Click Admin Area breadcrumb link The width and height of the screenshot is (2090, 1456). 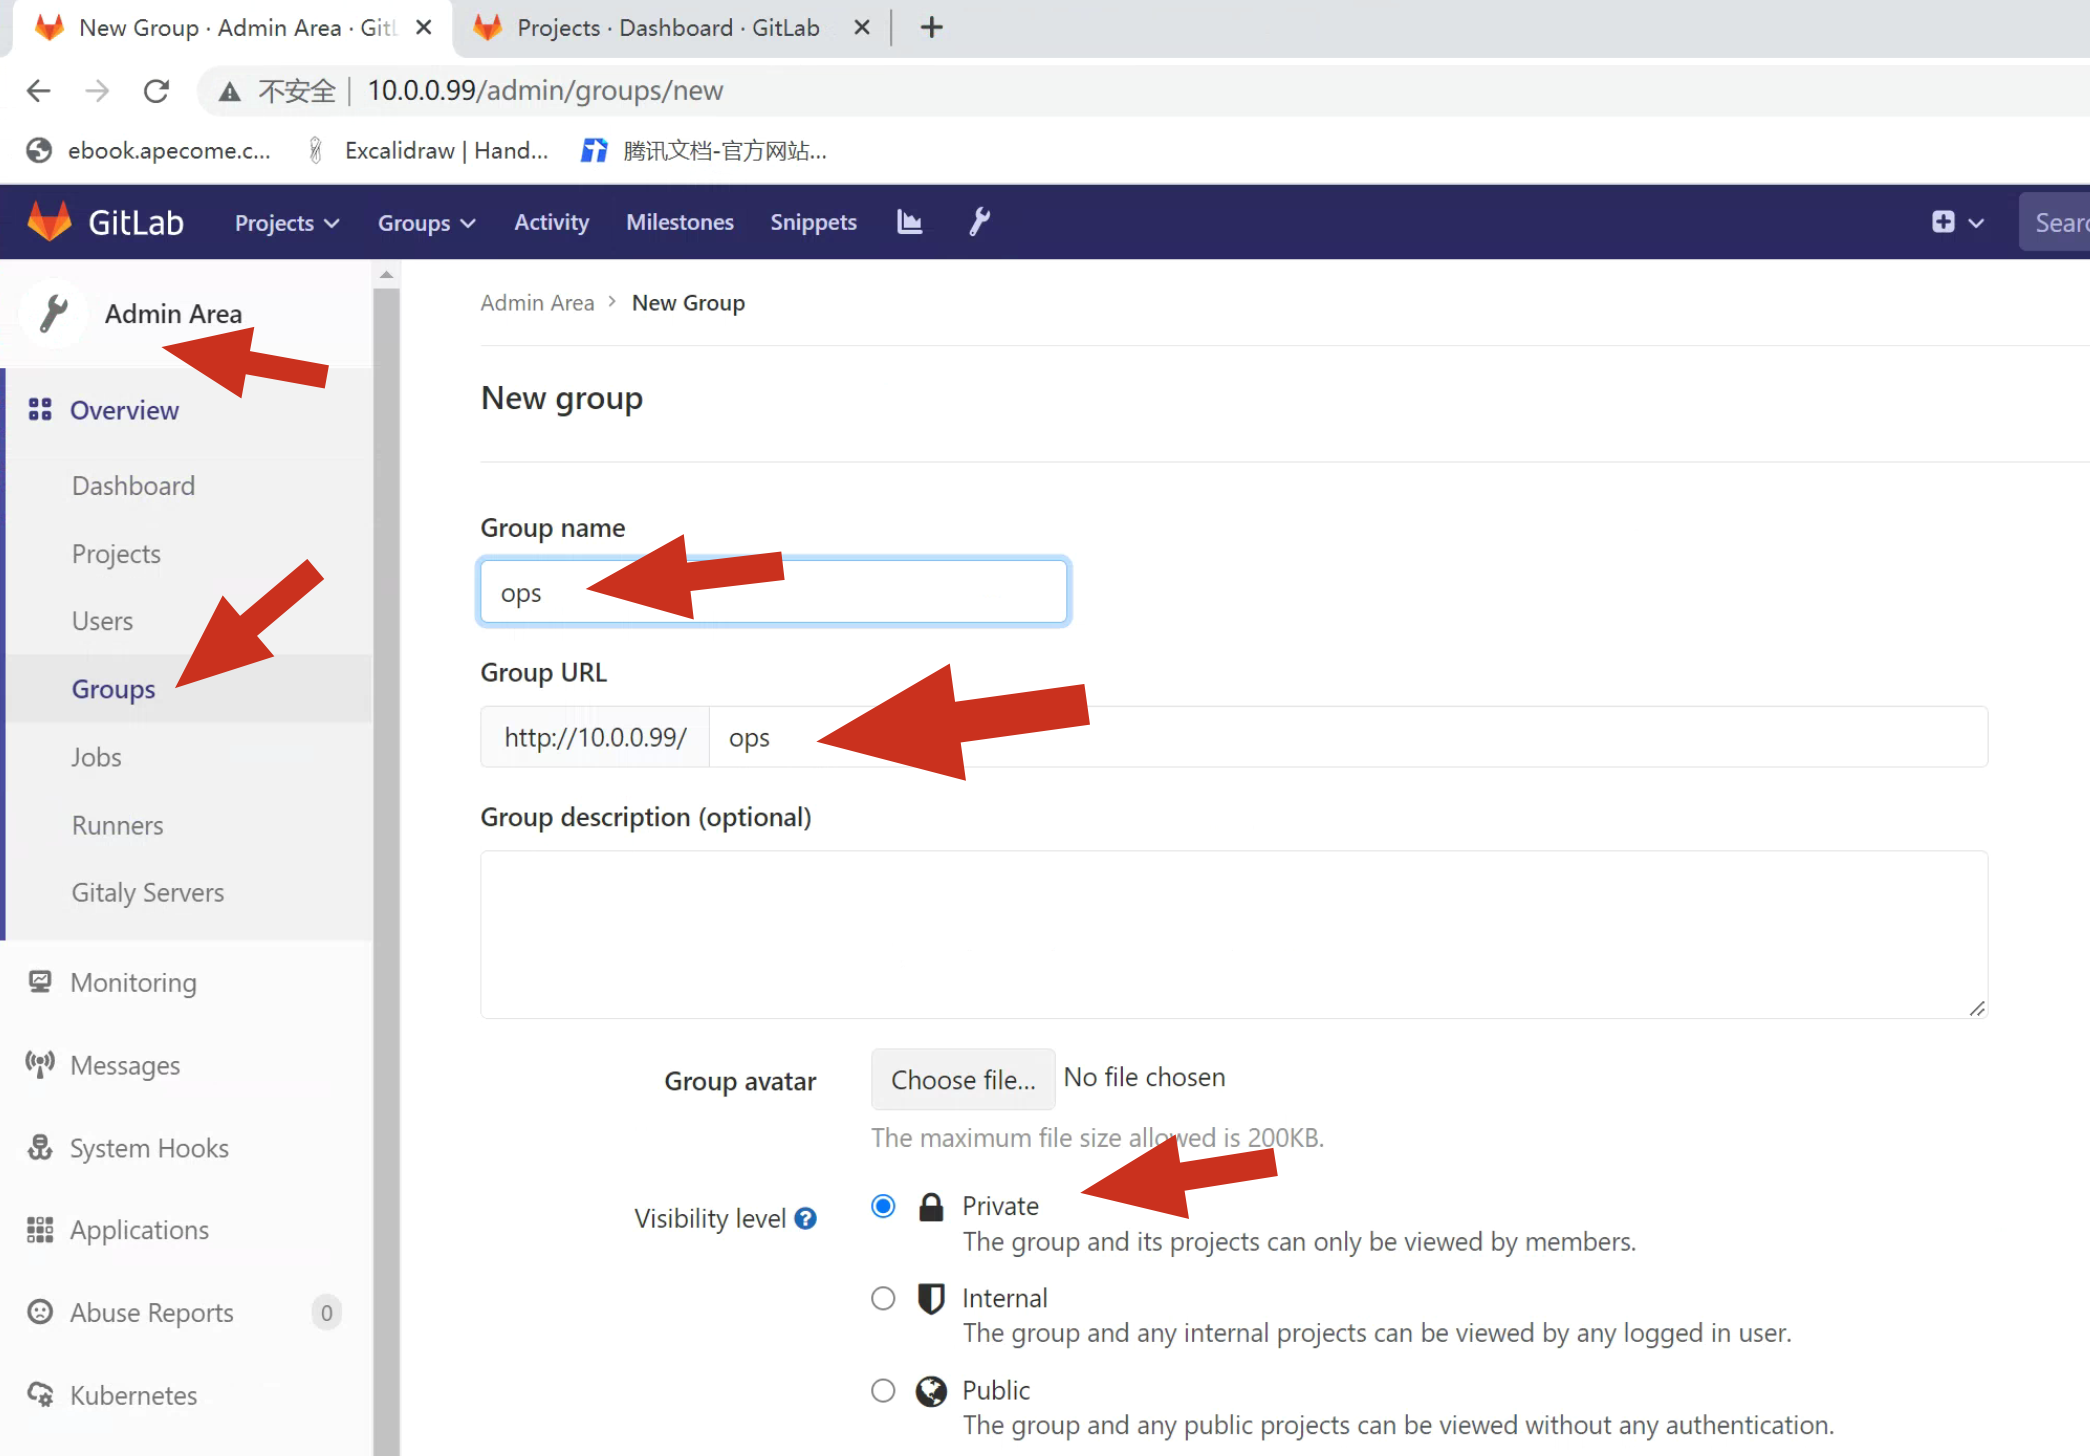click(537, 302)
